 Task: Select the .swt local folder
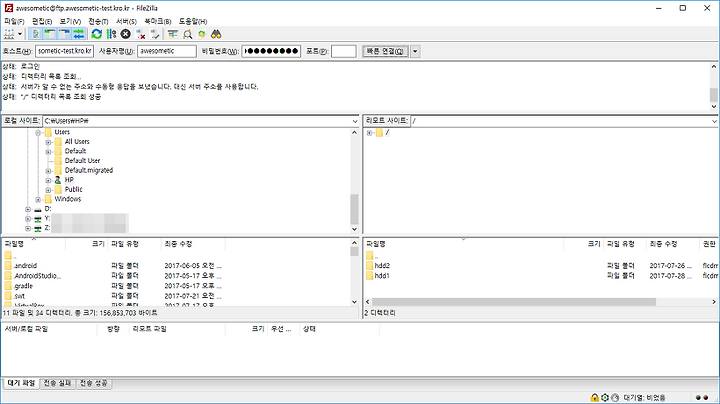pos(19,296)
